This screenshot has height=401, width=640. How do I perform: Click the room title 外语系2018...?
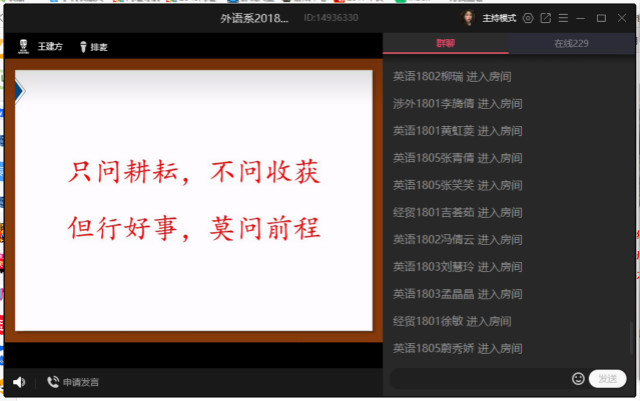(x=254, y=18)
